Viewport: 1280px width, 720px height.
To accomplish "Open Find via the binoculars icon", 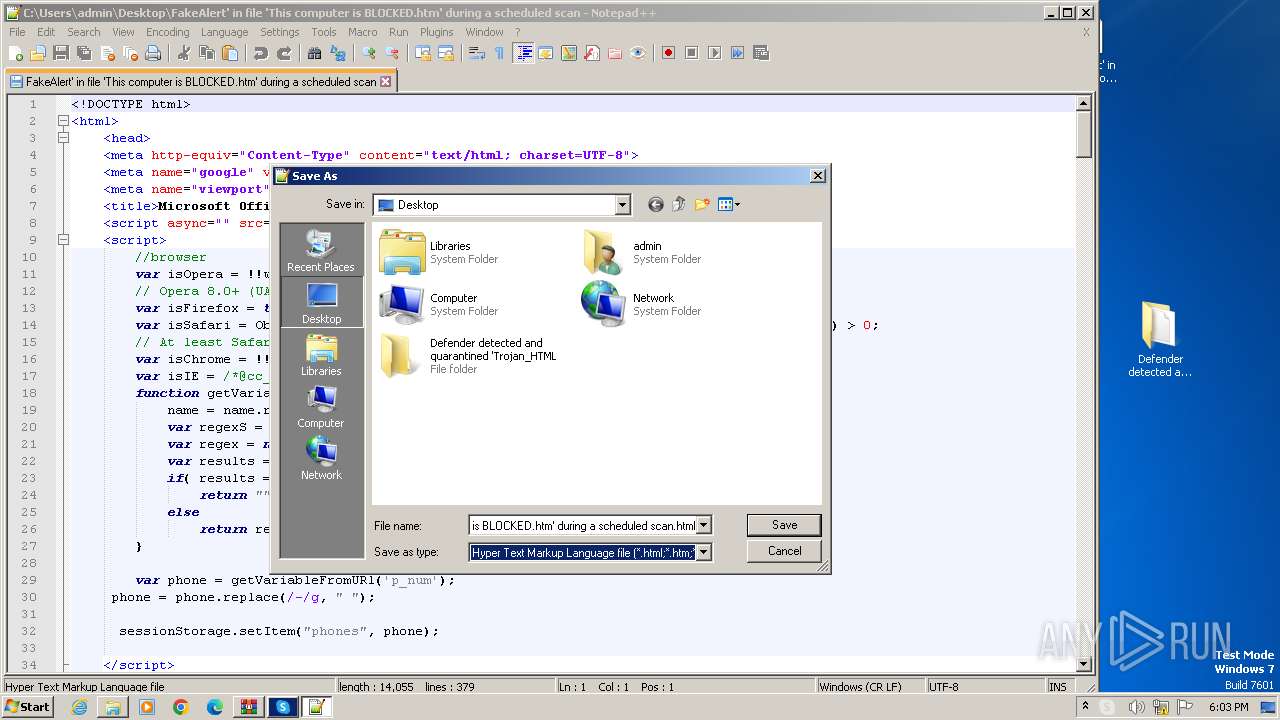I will point(314,53).
